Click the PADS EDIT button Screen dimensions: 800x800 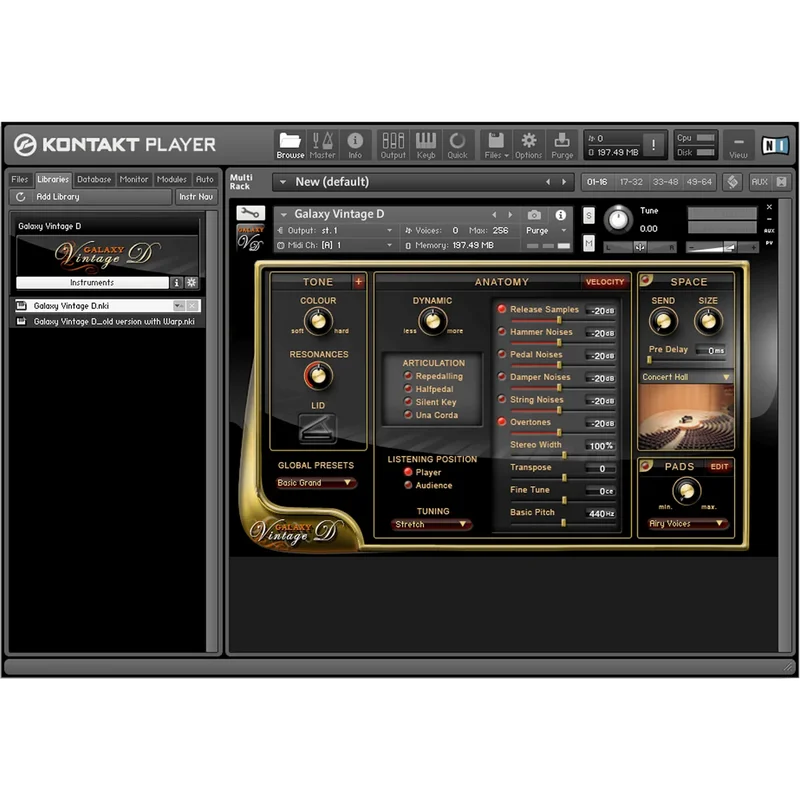(x=719, y=466)
